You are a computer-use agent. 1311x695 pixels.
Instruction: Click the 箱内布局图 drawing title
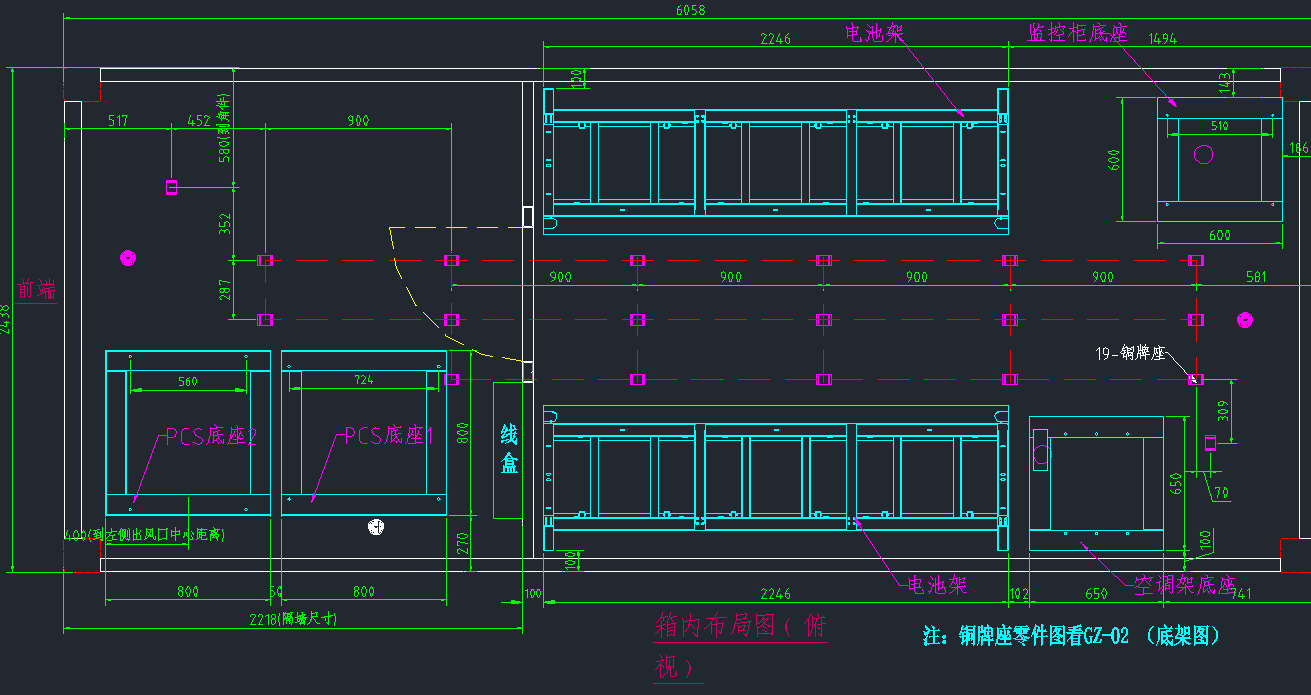740,644
